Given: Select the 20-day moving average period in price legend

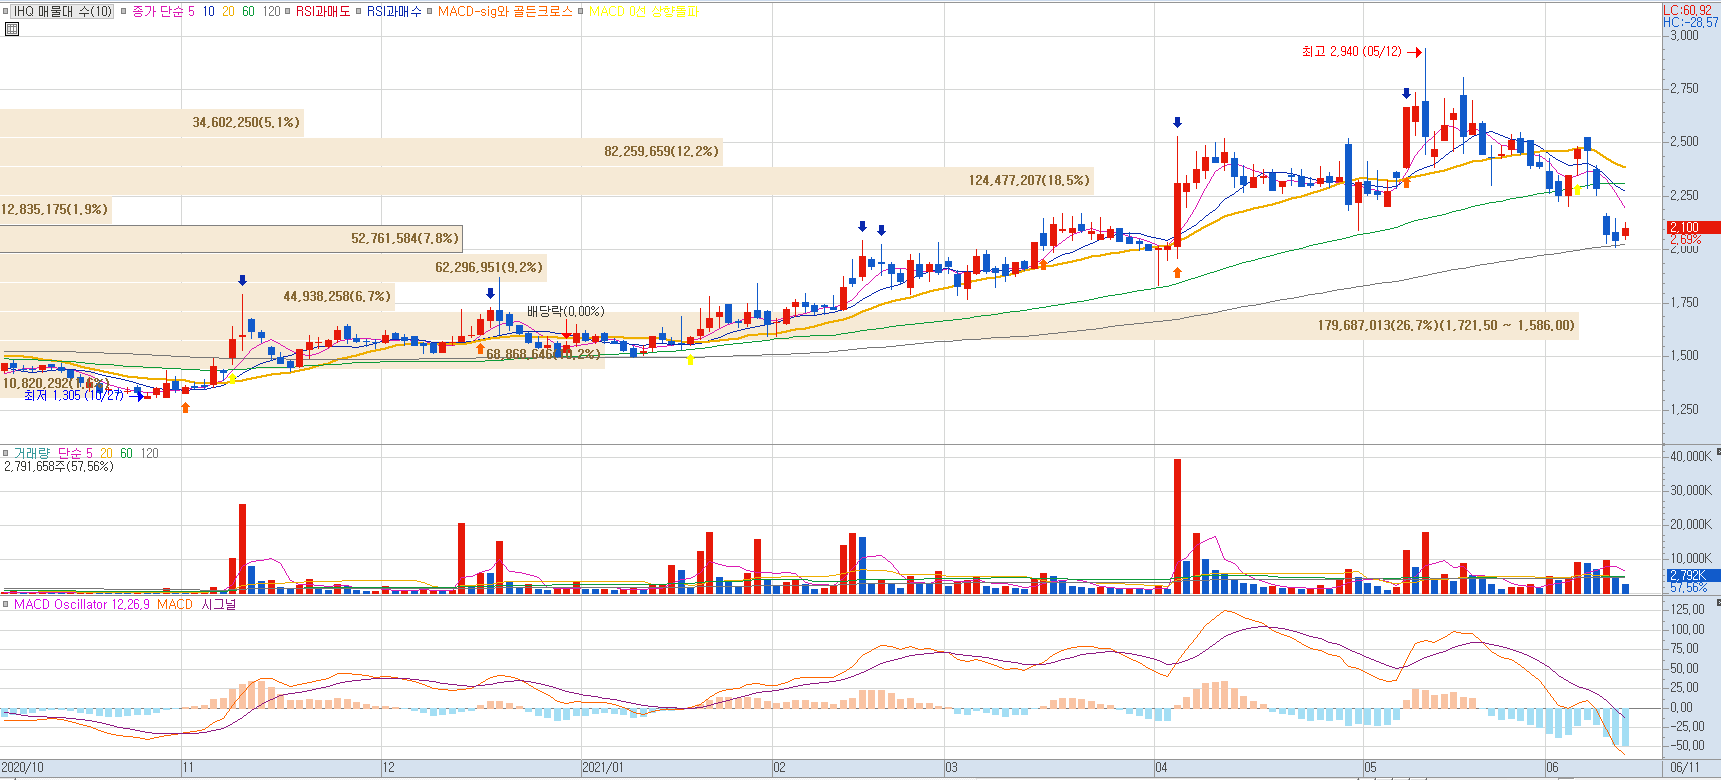Looking at the screenshot, I should coord(228,12).
